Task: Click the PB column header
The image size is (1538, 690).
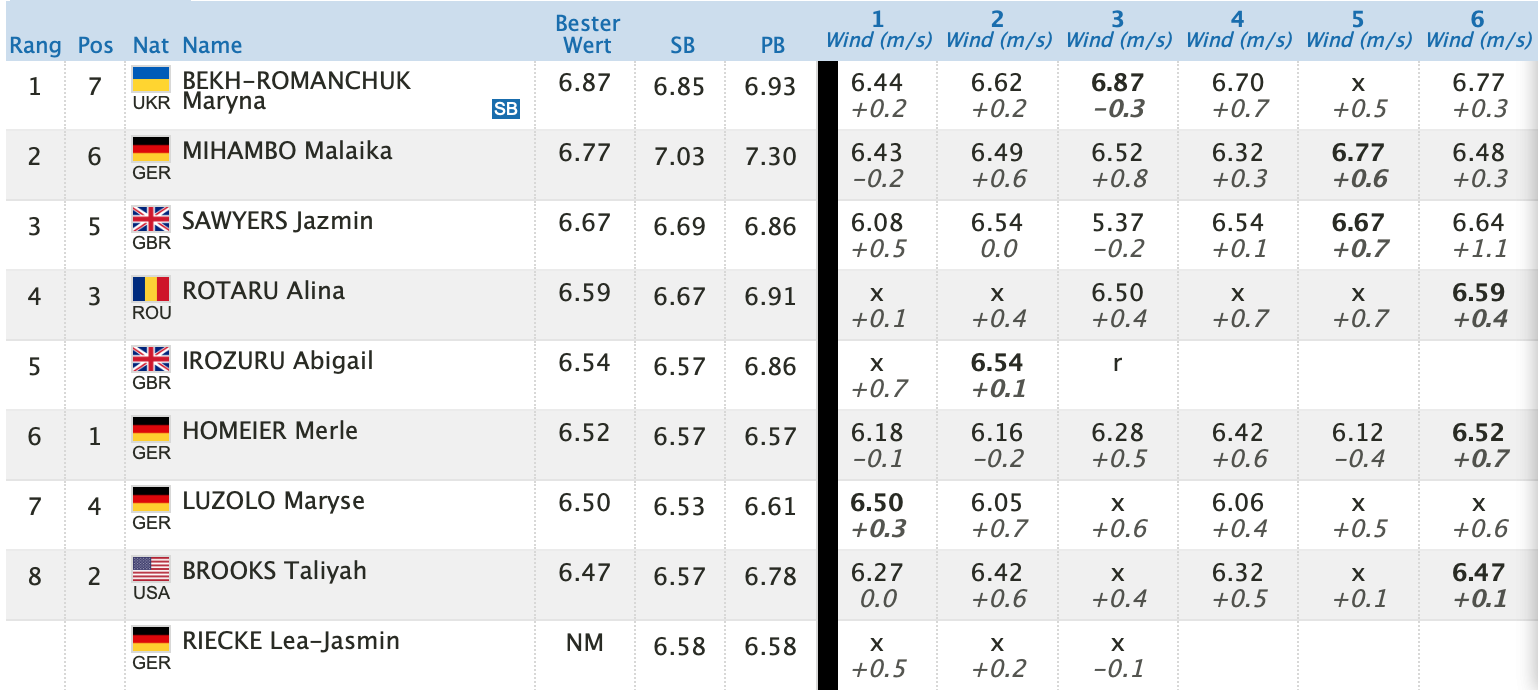Action: pos(771,46)
